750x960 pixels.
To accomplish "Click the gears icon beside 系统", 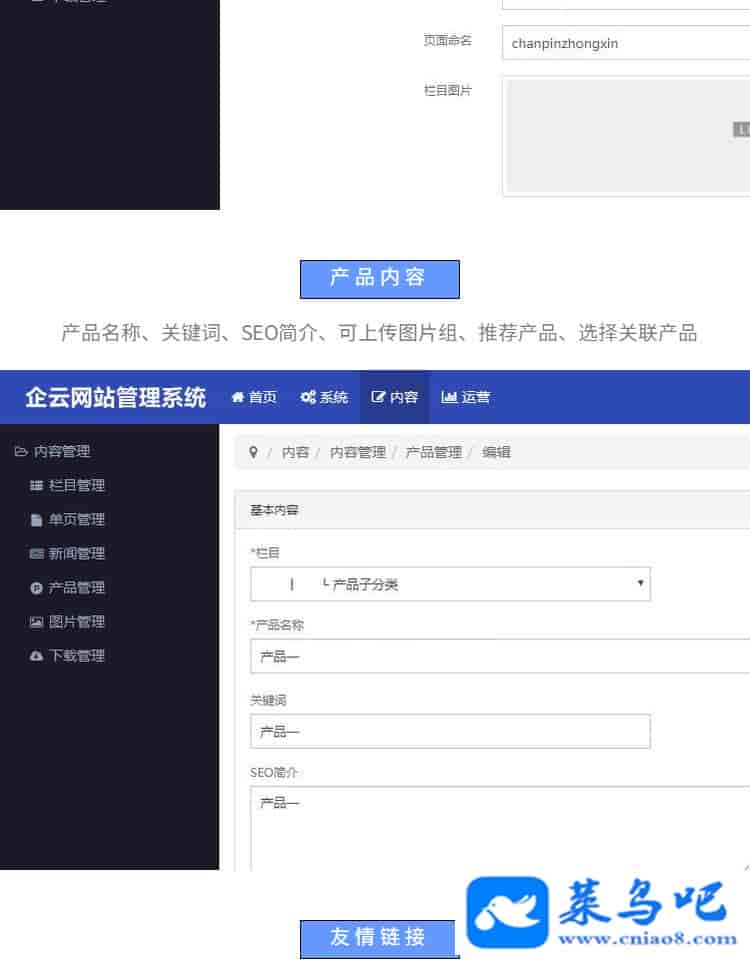I will (308, 397).
